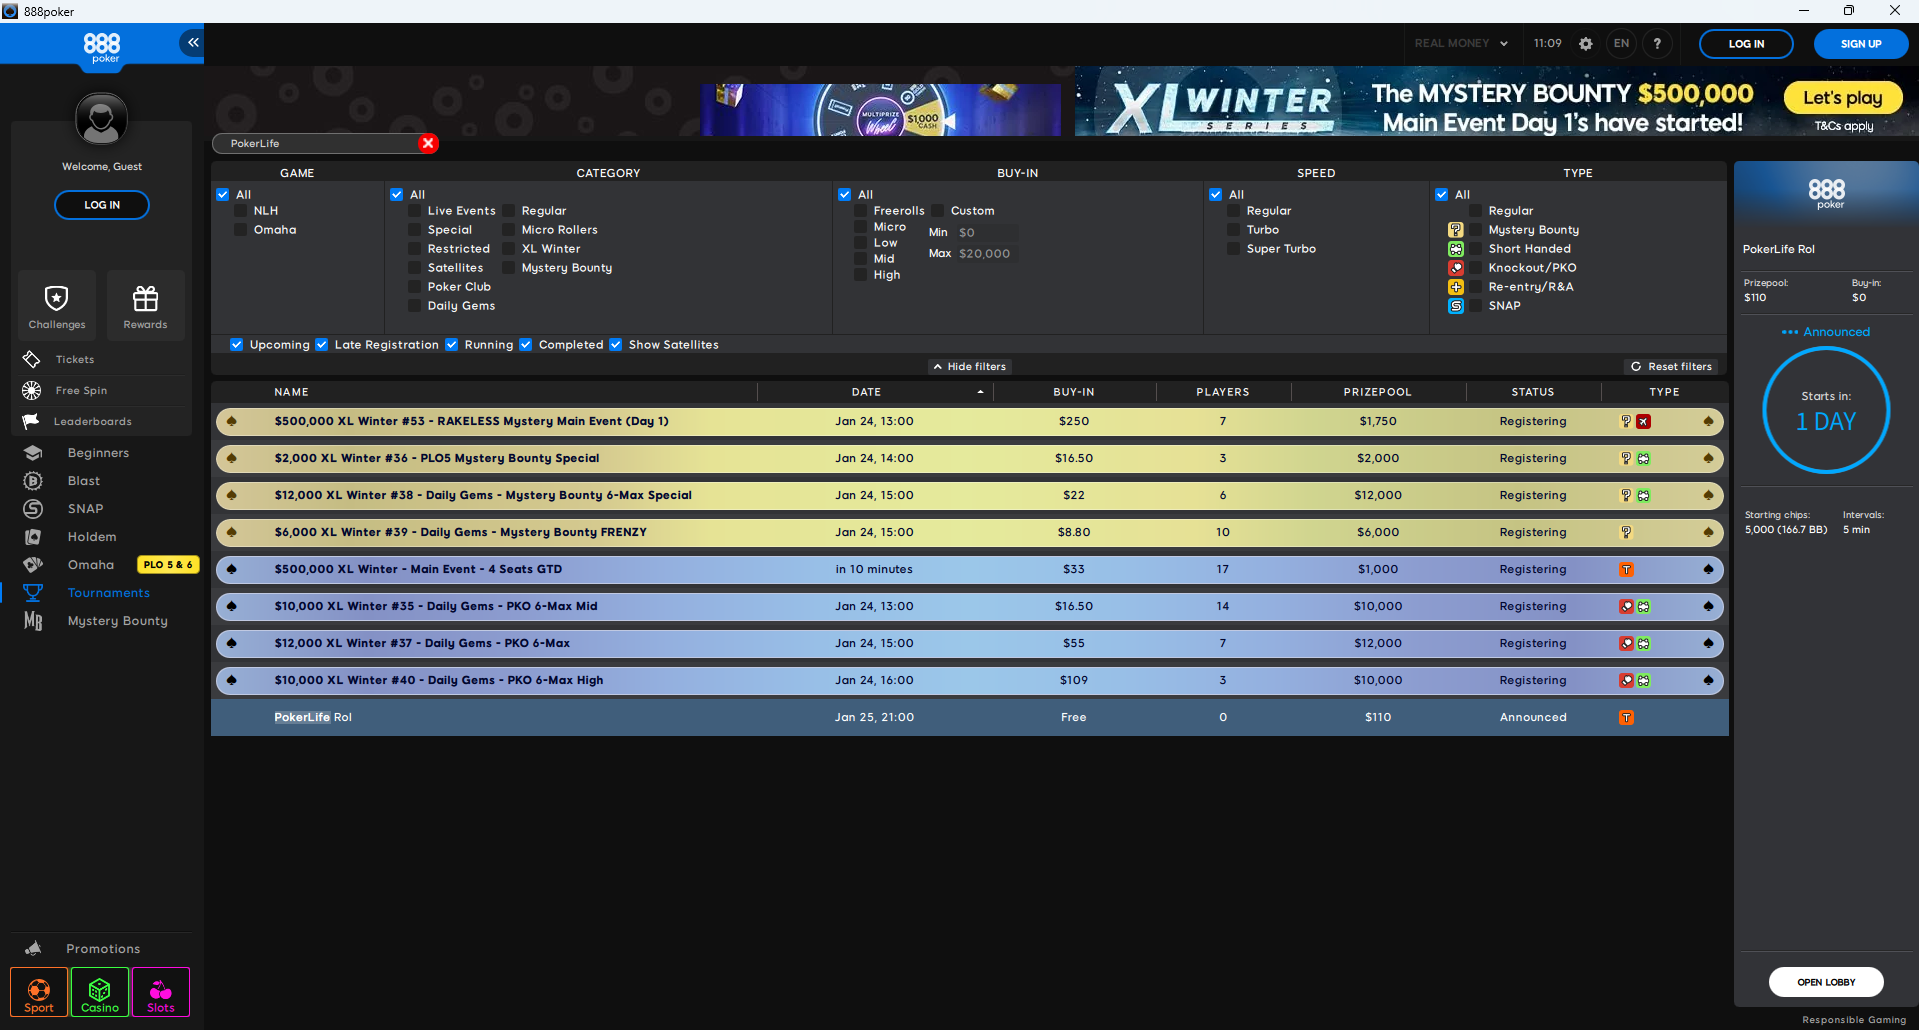Uncheck the Completed tournament filter
This screenshot has width=1919, height=1030.
[x=526, y=344]
